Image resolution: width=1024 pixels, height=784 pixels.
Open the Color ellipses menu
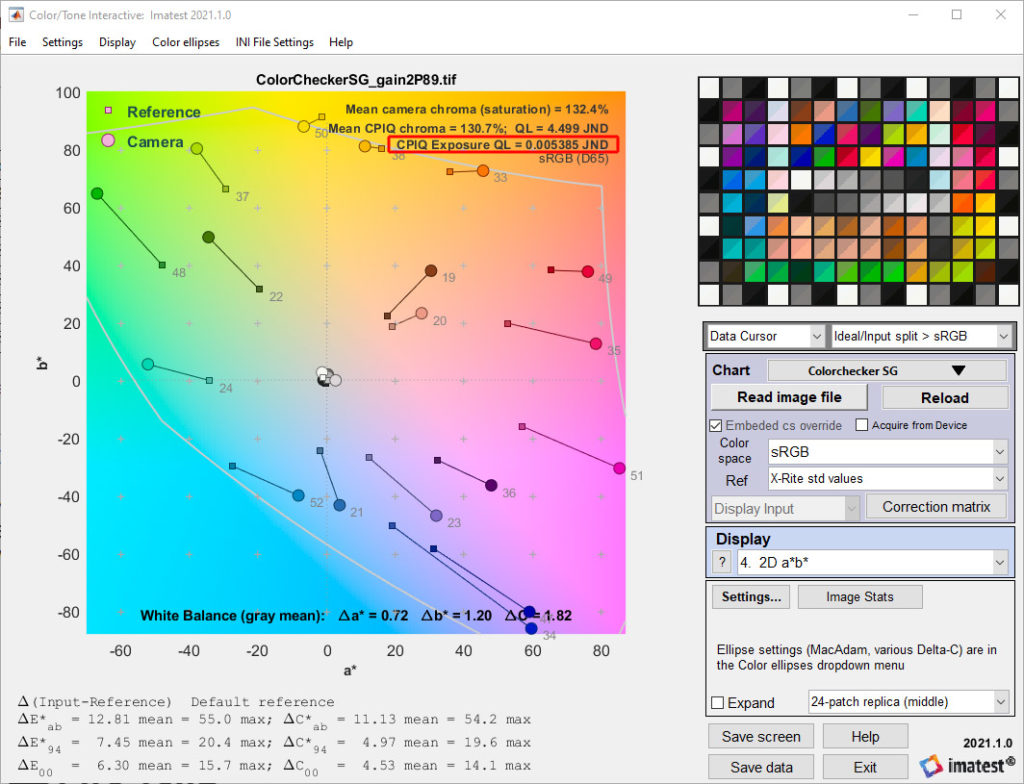point(185,42)
